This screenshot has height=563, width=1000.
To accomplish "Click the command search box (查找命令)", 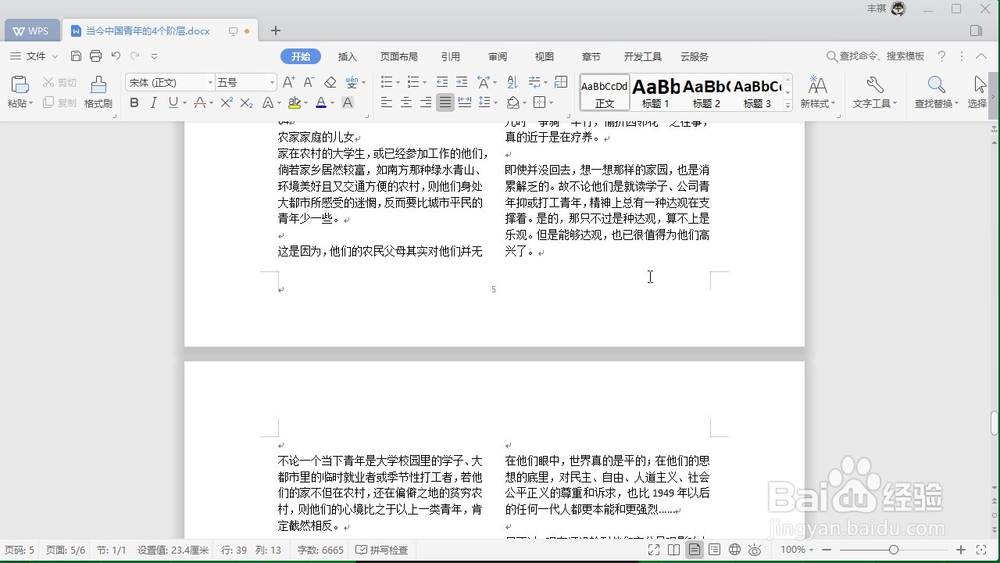I will [x=876, y=56].
